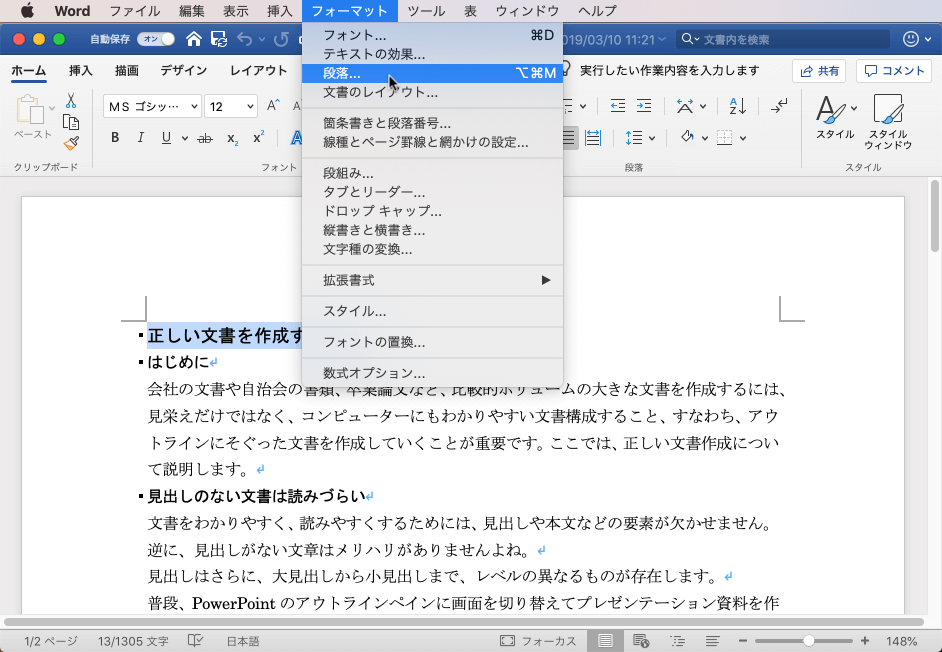Adjust the zoom slider handle

[809, 641]
